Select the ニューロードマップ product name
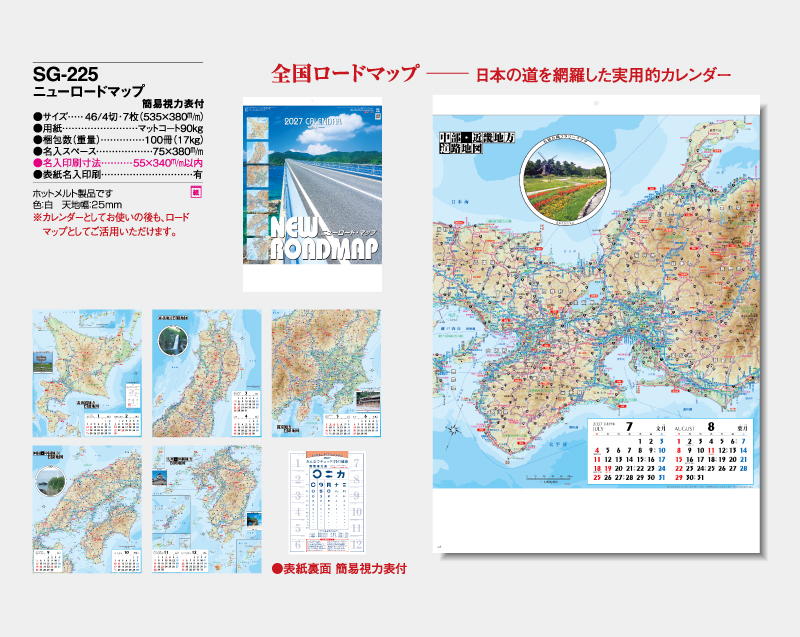Viewport: 800px width, 637px height. pos(89,91)
